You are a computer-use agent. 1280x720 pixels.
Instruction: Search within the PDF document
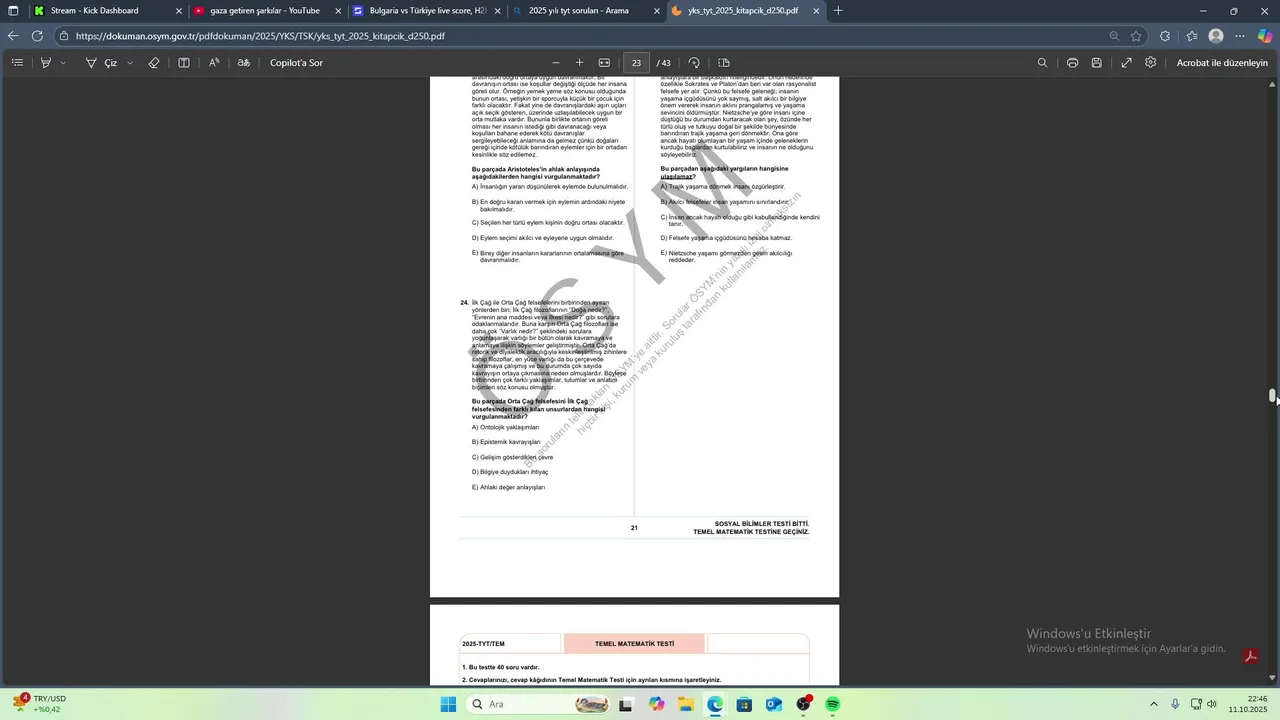(1042, 63)
